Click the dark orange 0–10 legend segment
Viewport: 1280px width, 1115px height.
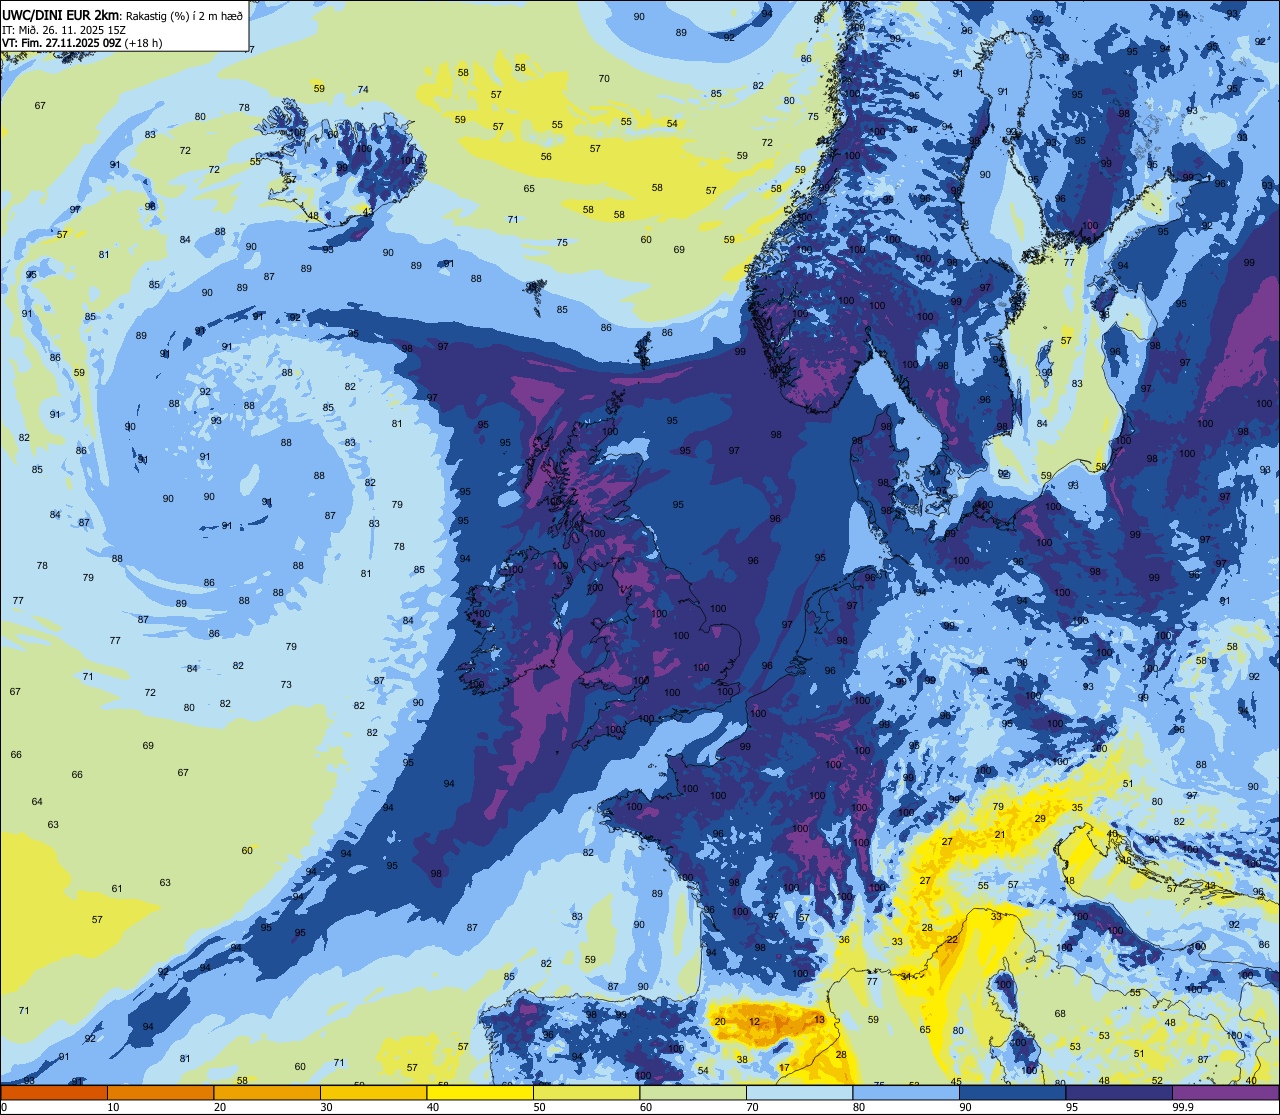tap(54, 1092)
